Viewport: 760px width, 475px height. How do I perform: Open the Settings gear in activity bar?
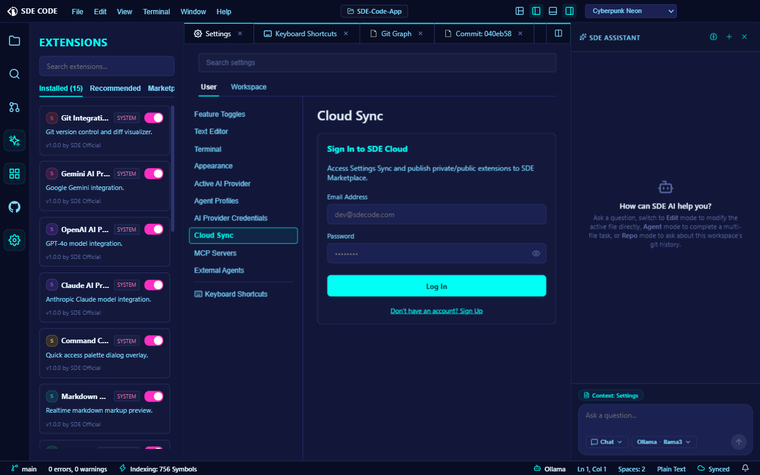point(15,240)
